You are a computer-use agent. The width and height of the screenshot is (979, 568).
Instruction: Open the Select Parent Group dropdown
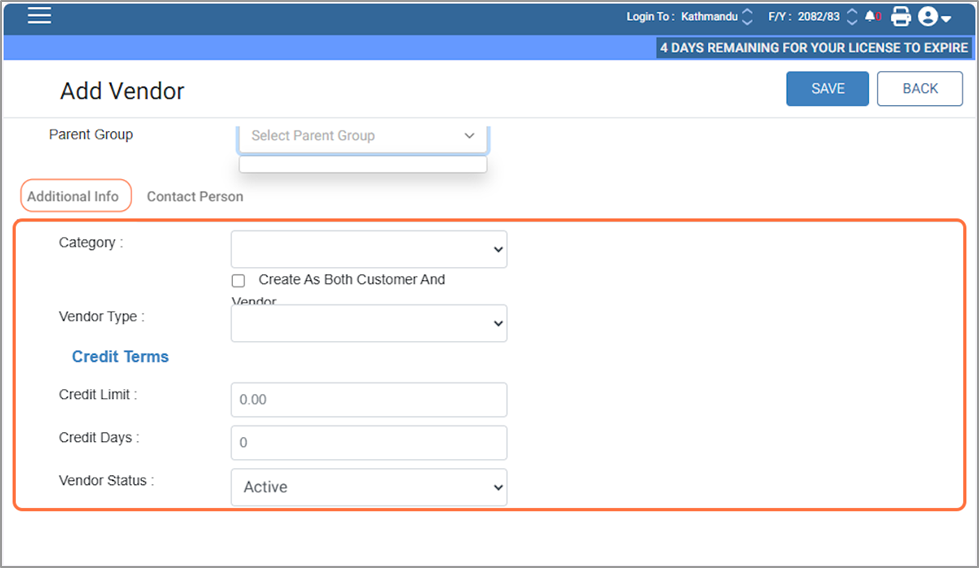tap(363, 136)
